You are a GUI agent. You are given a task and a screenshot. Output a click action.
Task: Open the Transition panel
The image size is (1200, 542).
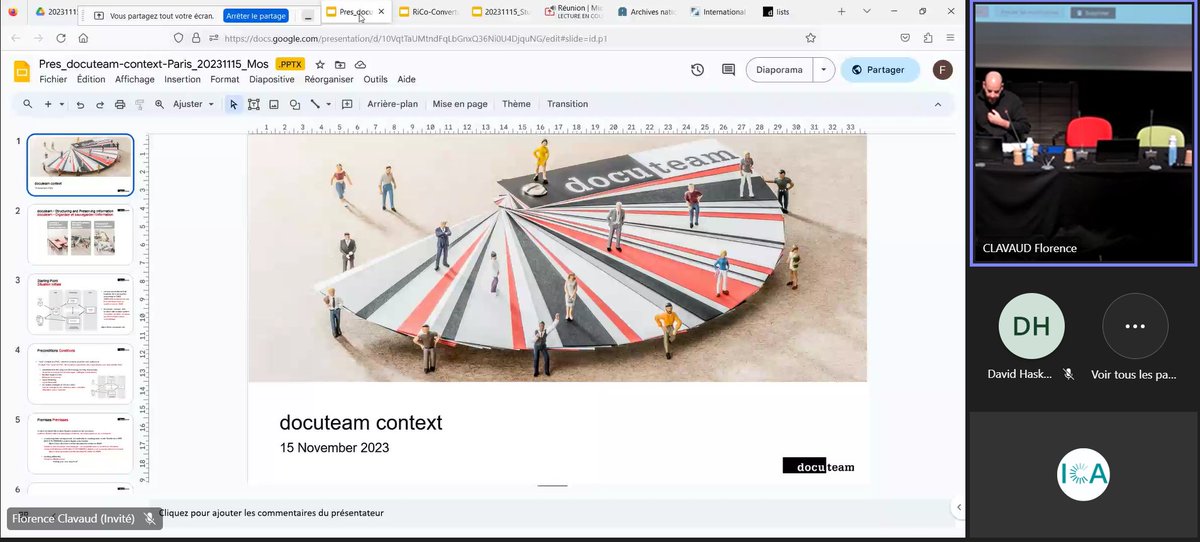coord(567,104)
